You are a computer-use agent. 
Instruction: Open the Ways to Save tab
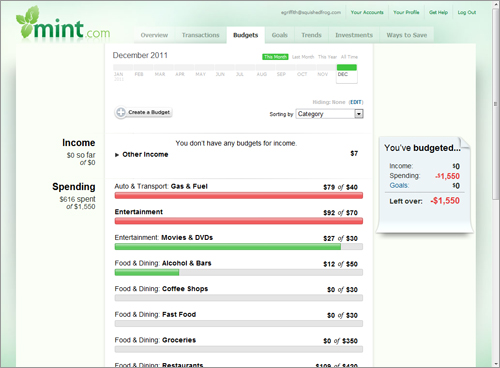coord(407,35)
